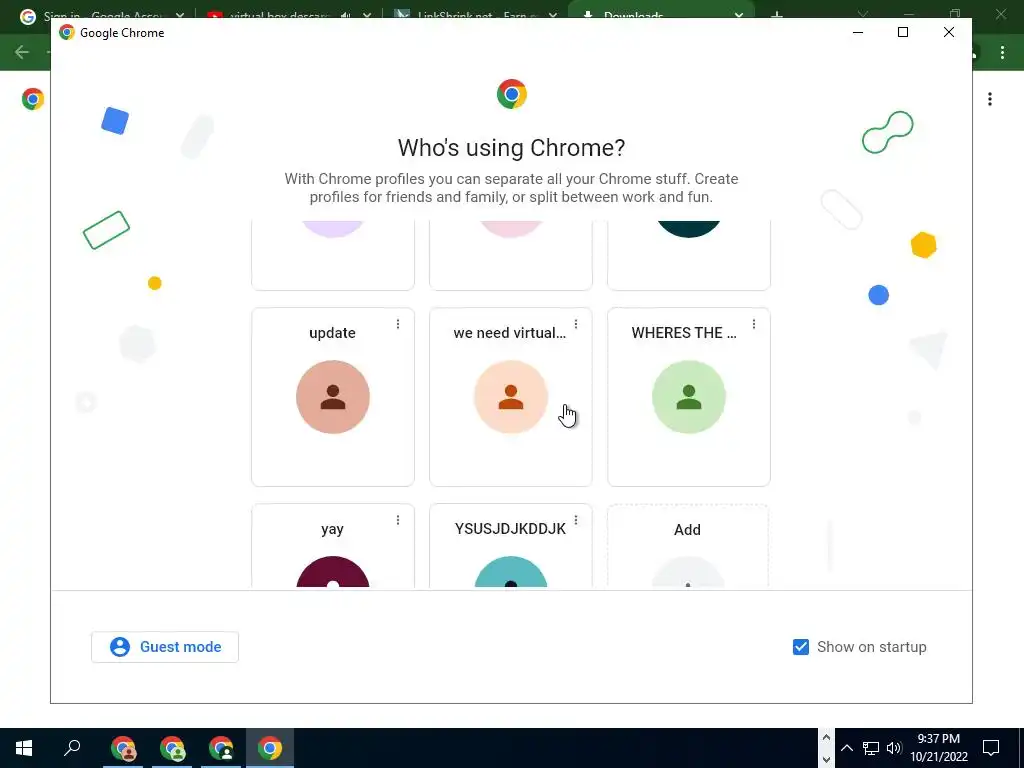This screenshot has height=768, width=1024.
Task: Open the taskbar clock and date
Action: (938, 748)
